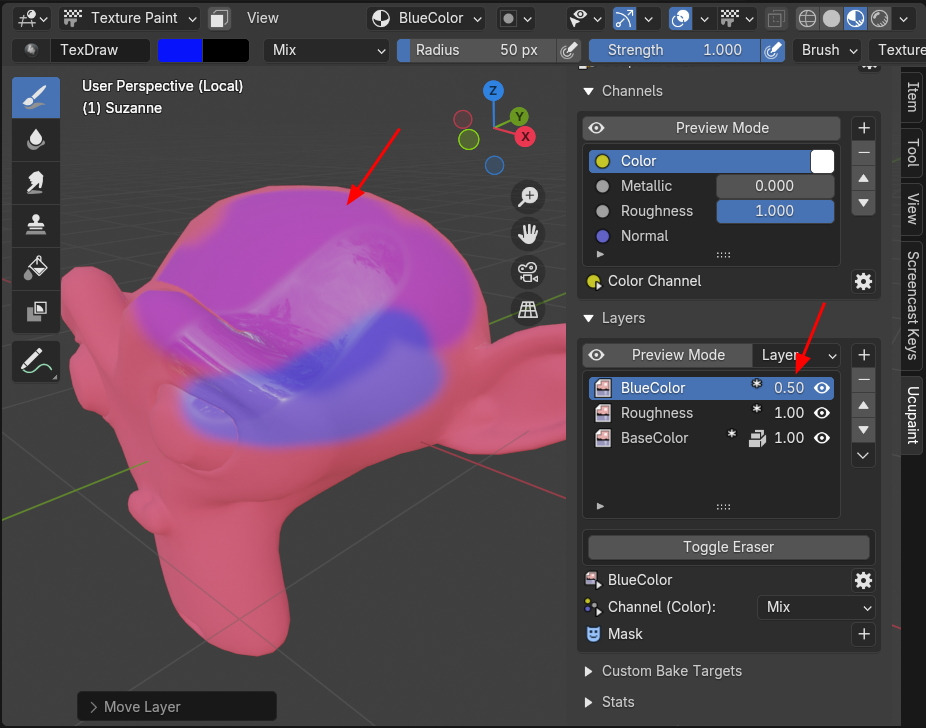Switch to the Tool sidebar tab
The width and height of the screenshot is (926, 728).
tap(912, 154)
